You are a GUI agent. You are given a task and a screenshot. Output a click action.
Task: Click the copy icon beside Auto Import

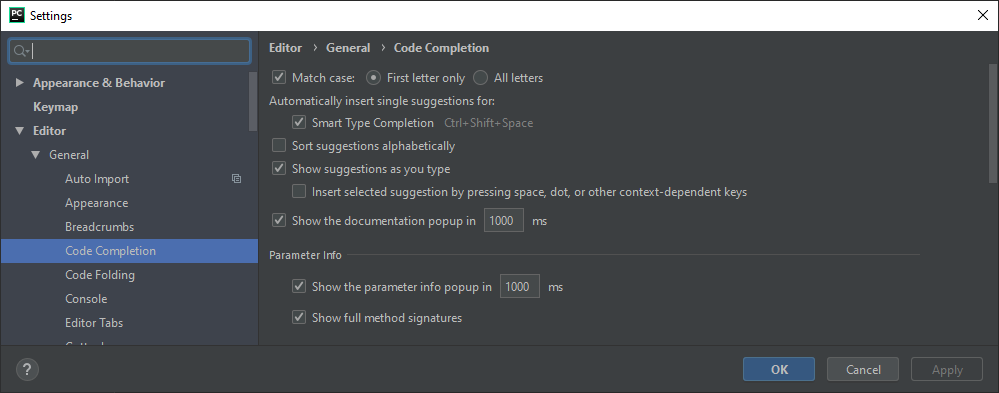point(236,179)
